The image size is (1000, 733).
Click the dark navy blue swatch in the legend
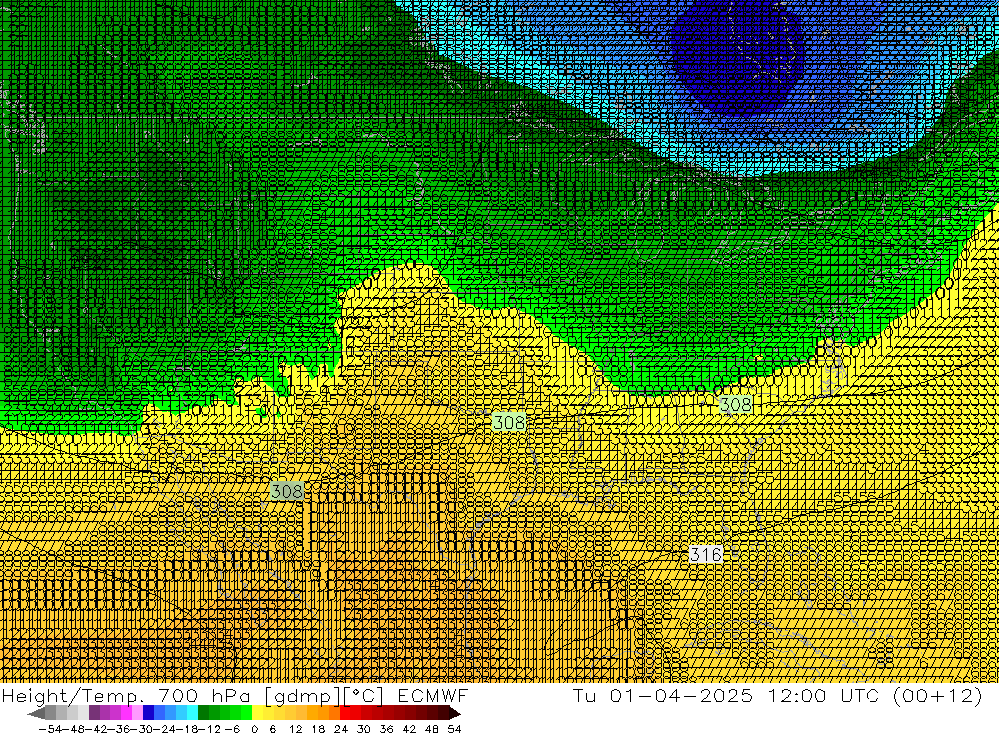point(148,713)
